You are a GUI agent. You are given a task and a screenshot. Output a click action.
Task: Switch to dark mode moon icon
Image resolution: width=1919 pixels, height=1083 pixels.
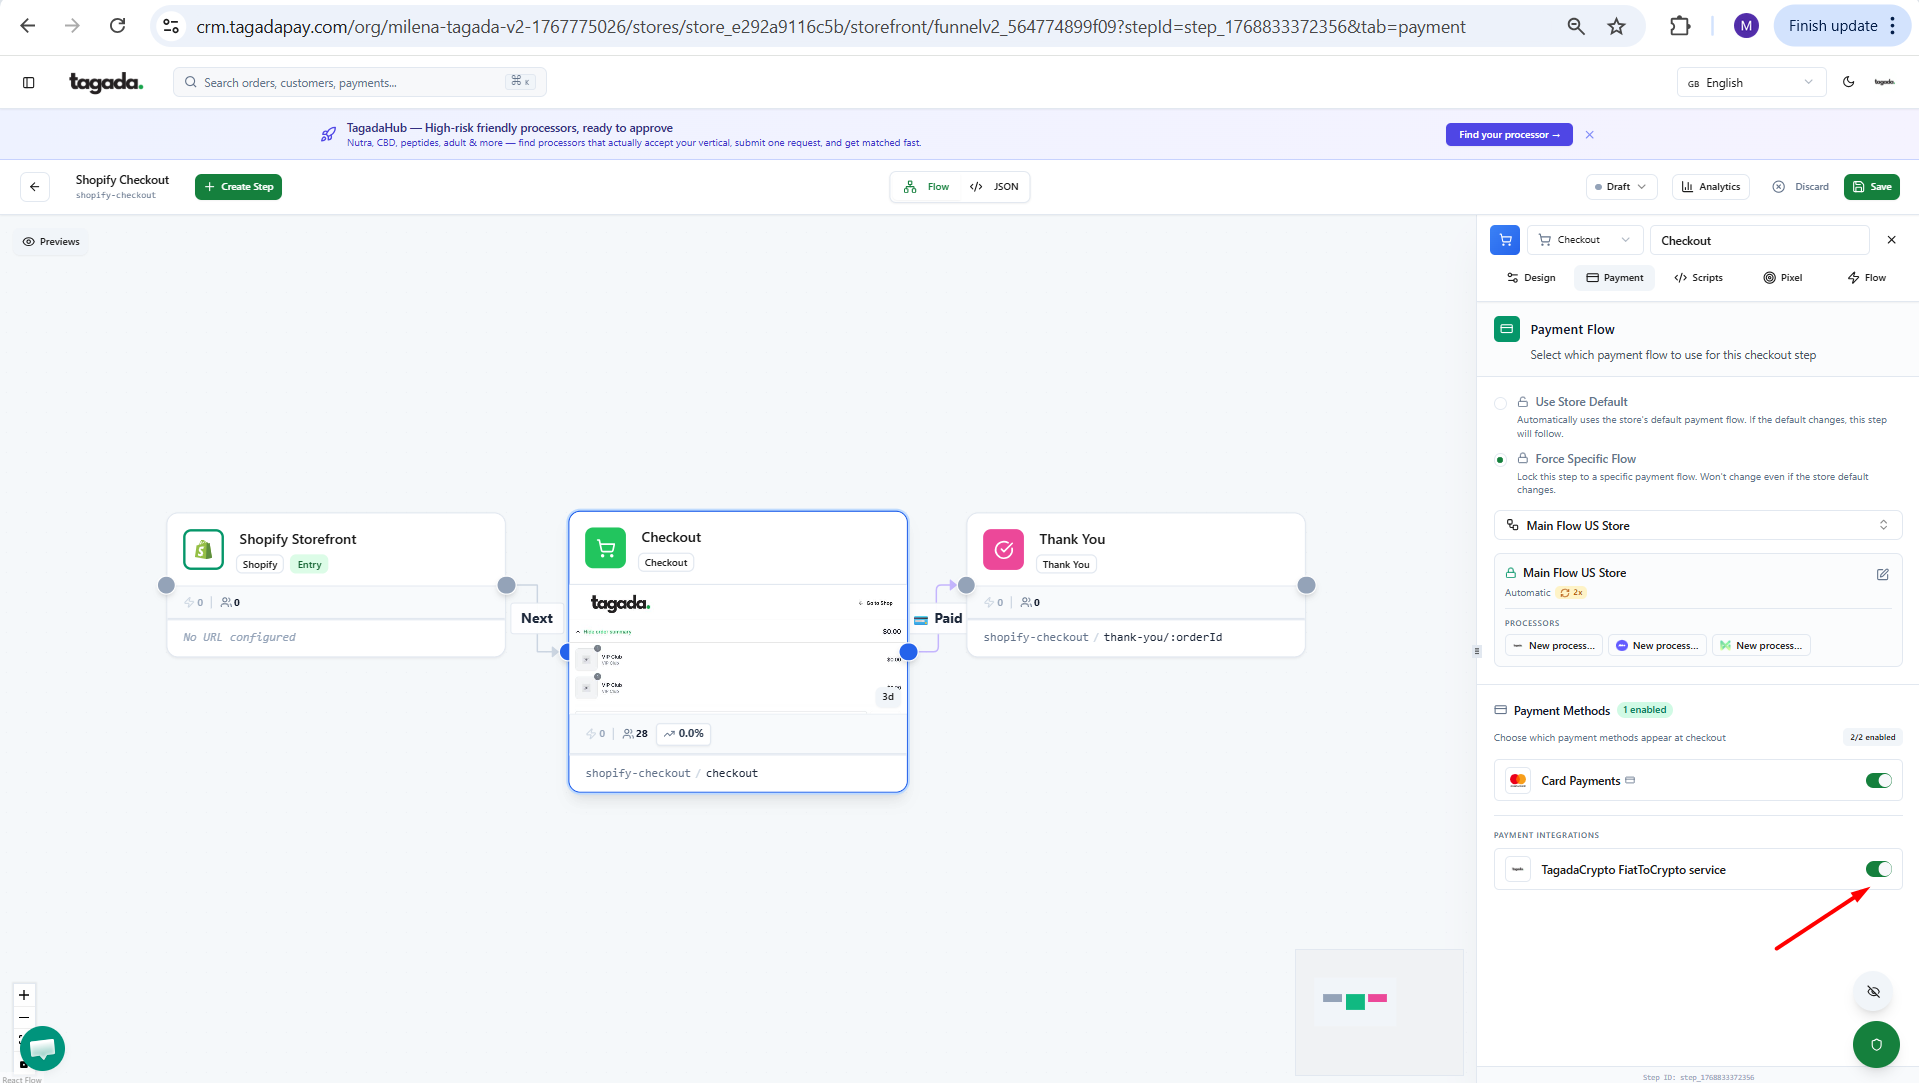point(1848,83)
